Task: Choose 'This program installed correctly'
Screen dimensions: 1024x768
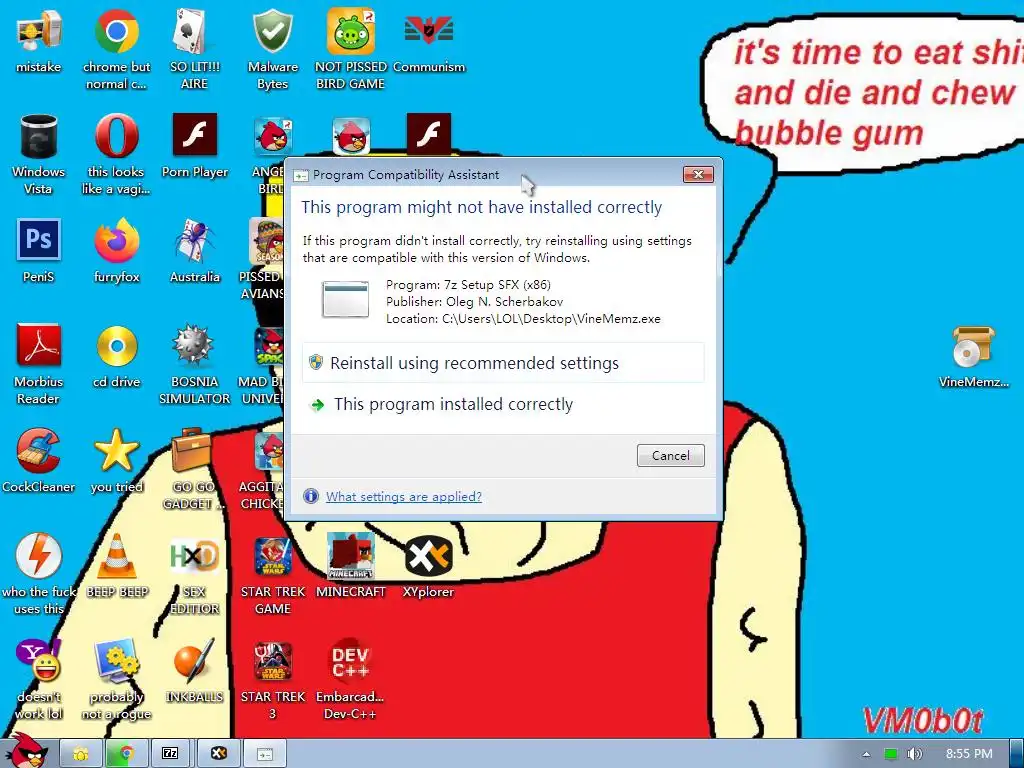Action: point(503,404)
